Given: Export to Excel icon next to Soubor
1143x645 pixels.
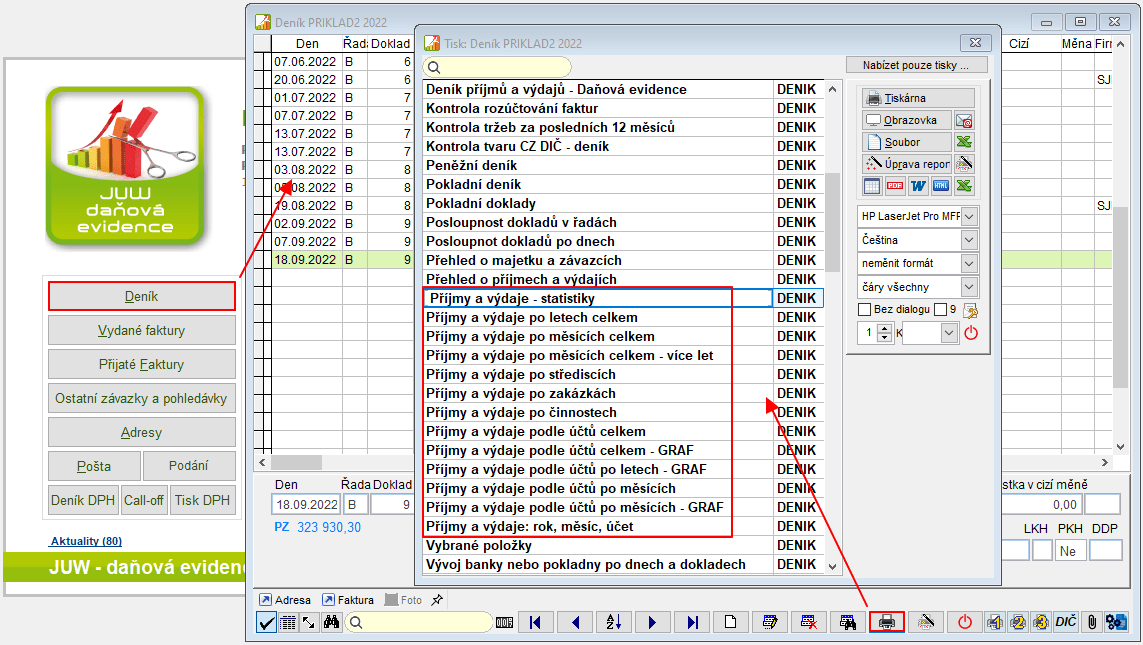Looking at the screenshot, I should (x=964, y=142).
